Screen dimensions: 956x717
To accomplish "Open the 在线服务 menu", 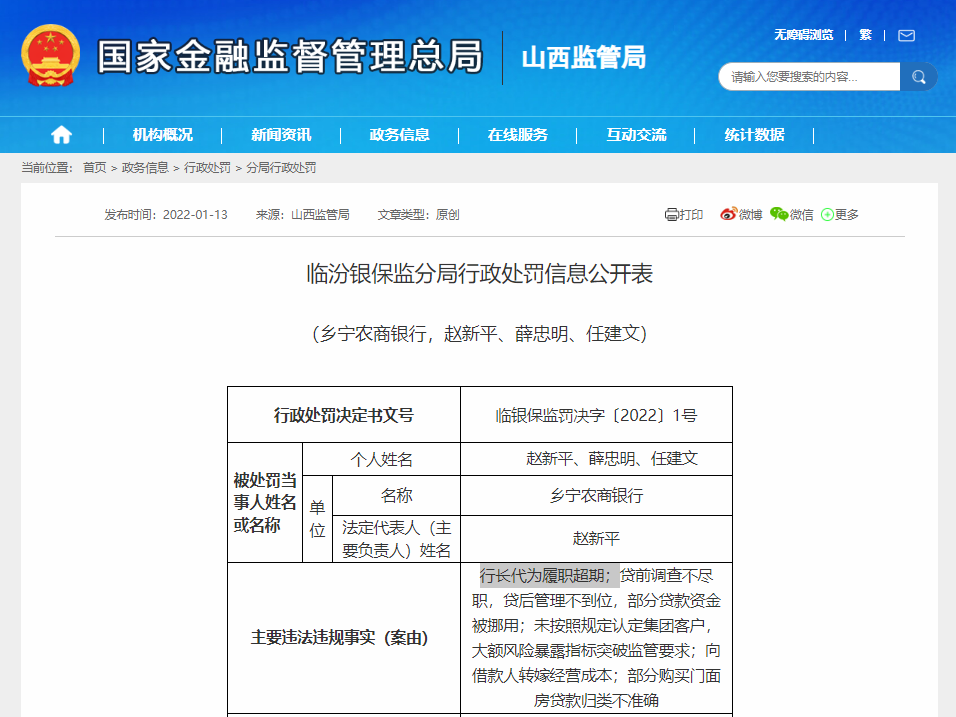I will click(518, 135).
